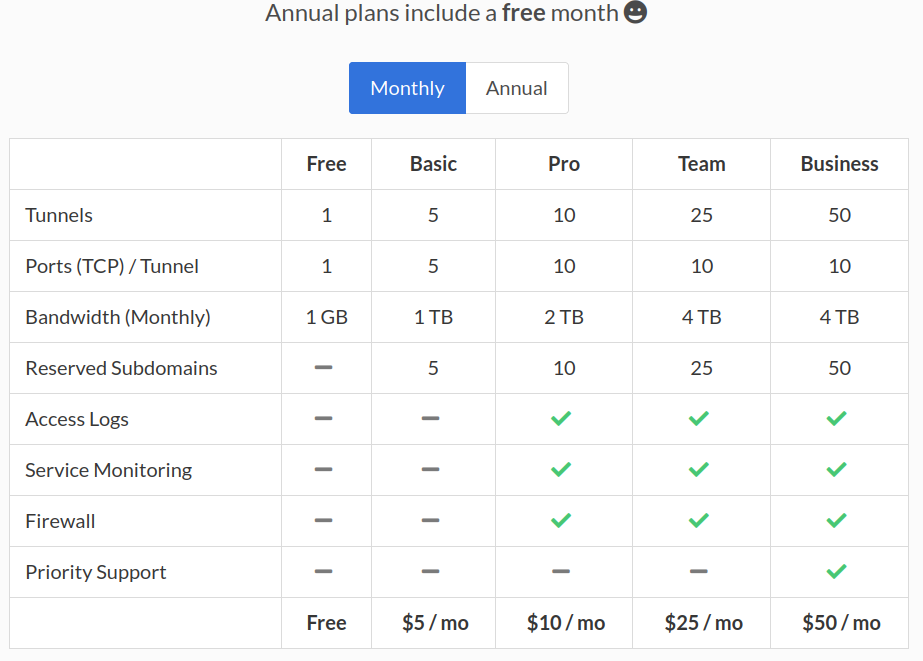Click the Business Firewall checkmark

pos(837,520)
